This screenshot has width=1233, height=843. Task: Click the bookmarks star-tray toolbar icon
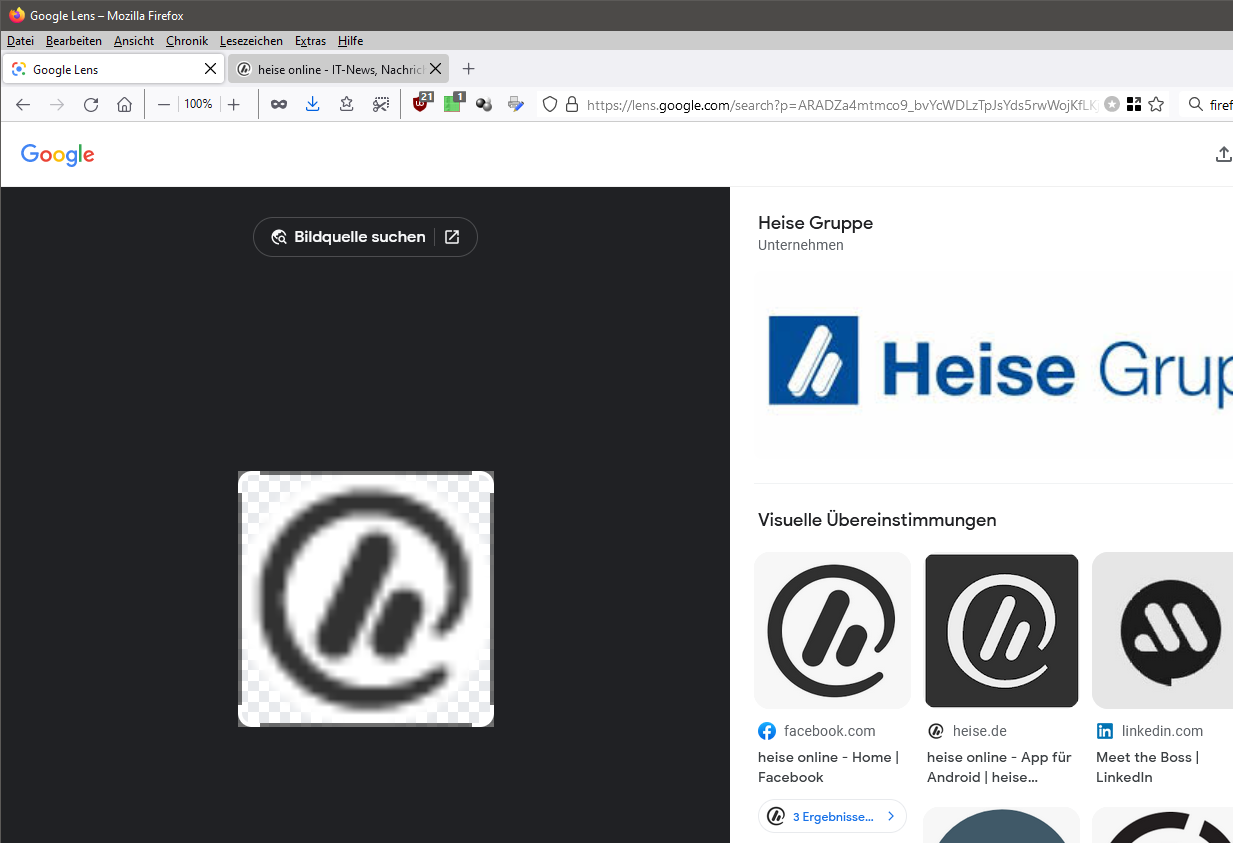[346, 104]
